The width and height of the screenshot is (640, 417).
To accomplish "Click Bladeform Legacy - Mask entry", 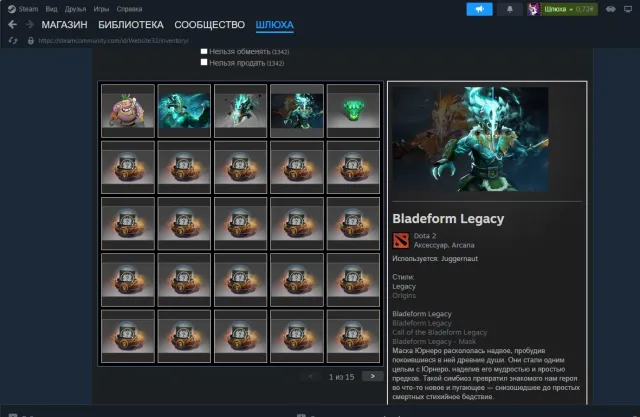I will click(x=434, y=342).
